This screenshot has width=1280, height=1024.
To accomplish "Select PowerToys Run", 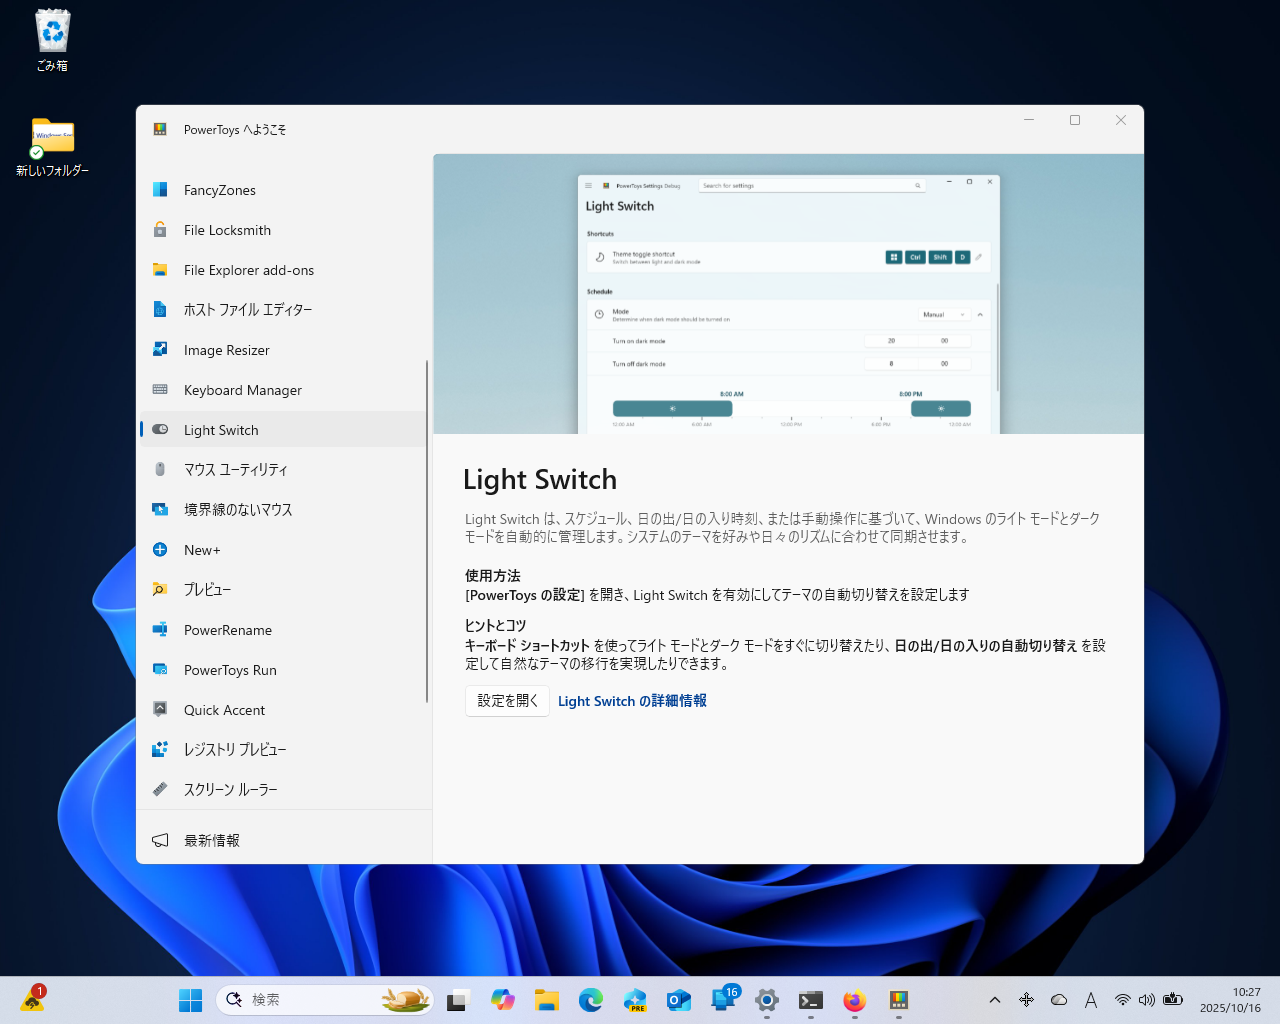I will (230, 670).
